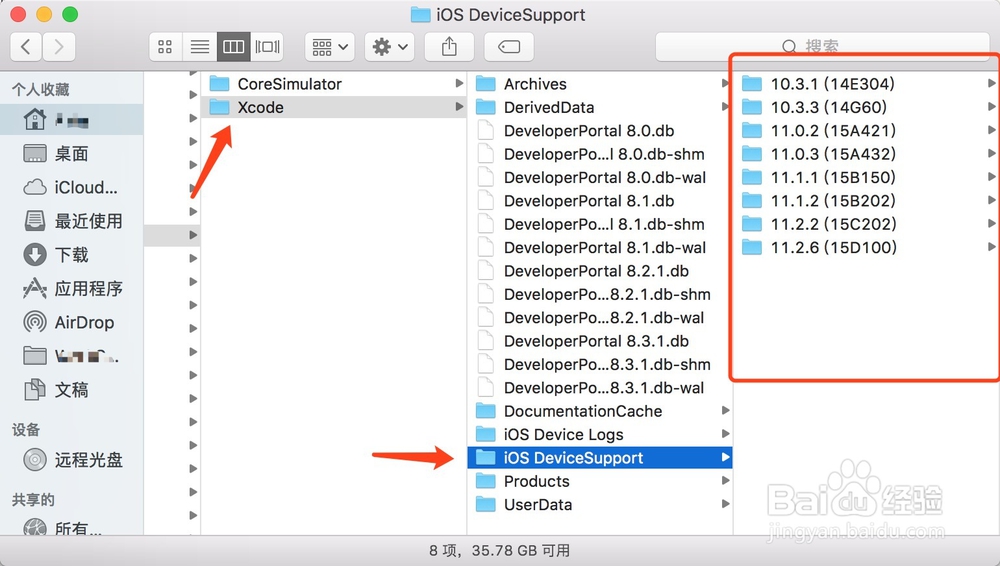Click the DerivedData folder icon
The image size is (1000, 566).
pos(486,107)
